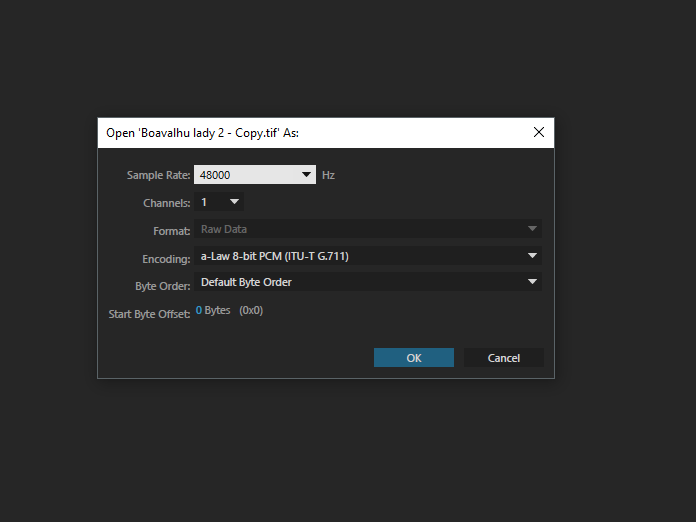Click the dialog title 'Open Boavalhu lady 2 - Copy.tif As'
This screenshot has width=696, height=522.
202,133
